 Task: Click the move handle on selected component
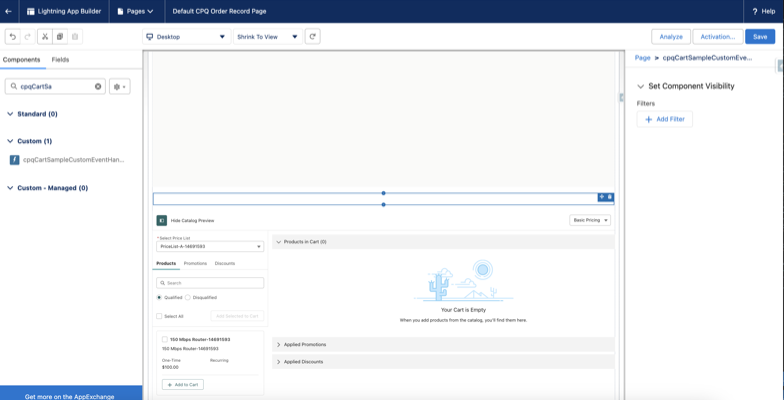pos(602,197)
